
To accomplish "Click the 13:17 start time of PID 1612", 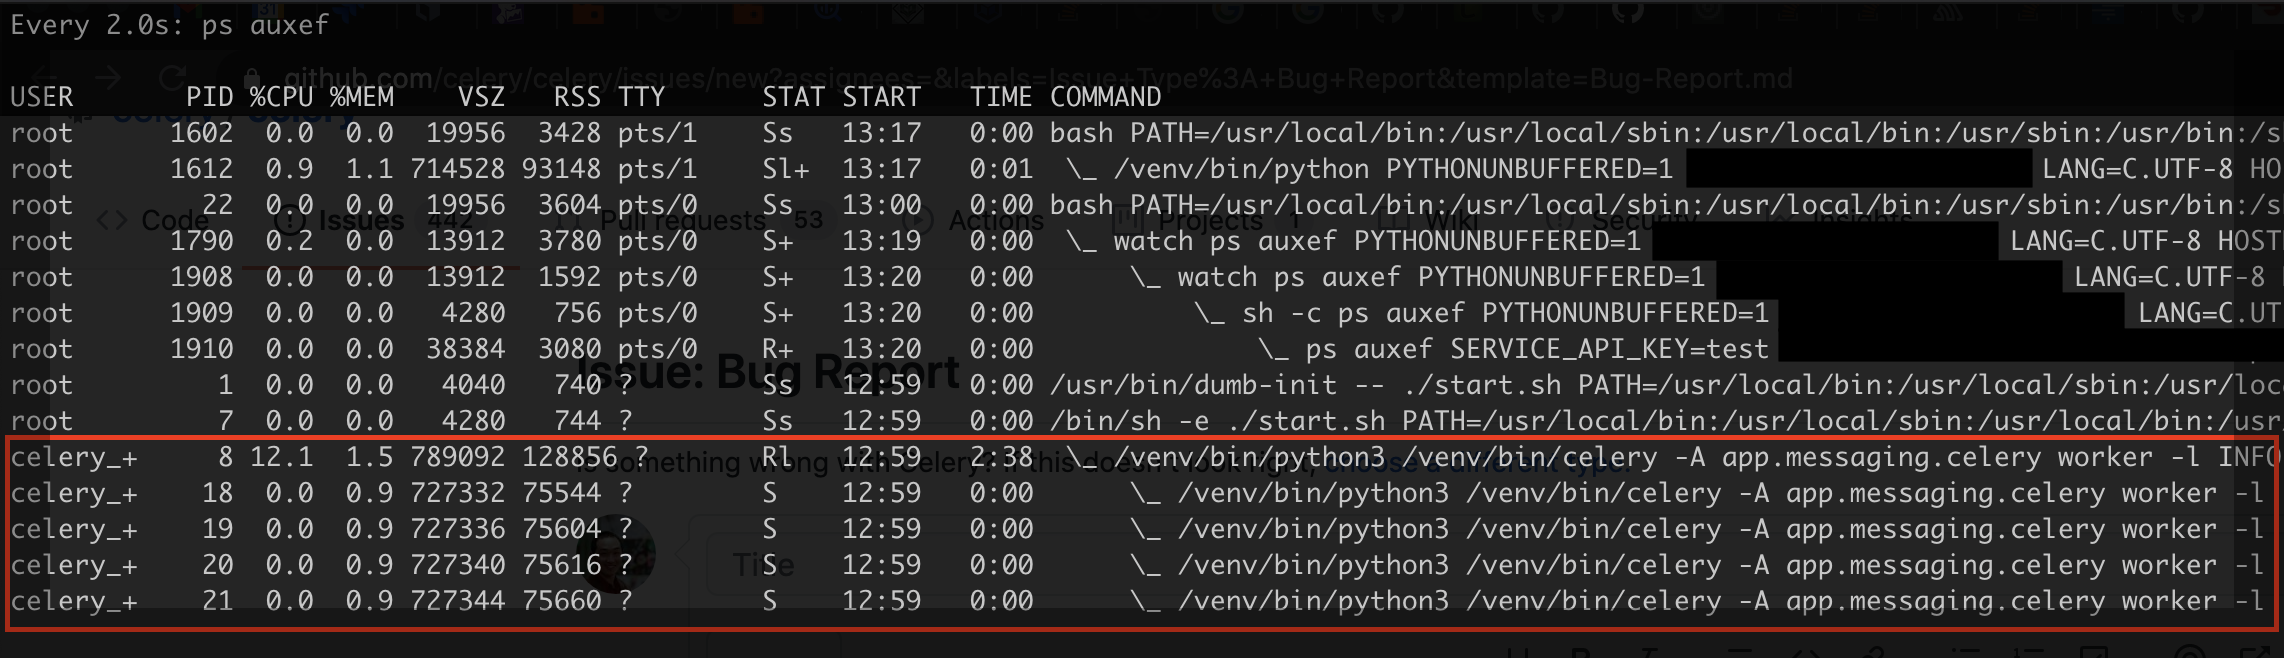I will [x=881, y=169].
